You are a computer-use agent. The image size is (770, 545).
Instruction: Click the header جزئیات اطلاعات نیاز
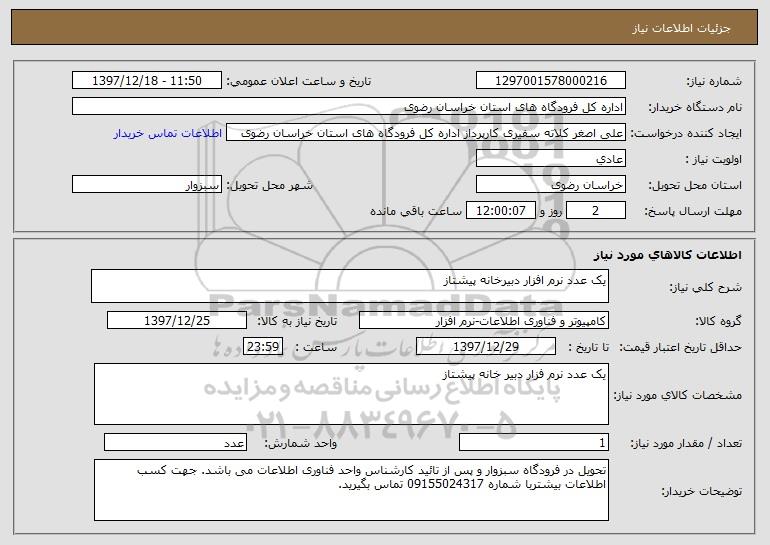[x=681, y=28]
